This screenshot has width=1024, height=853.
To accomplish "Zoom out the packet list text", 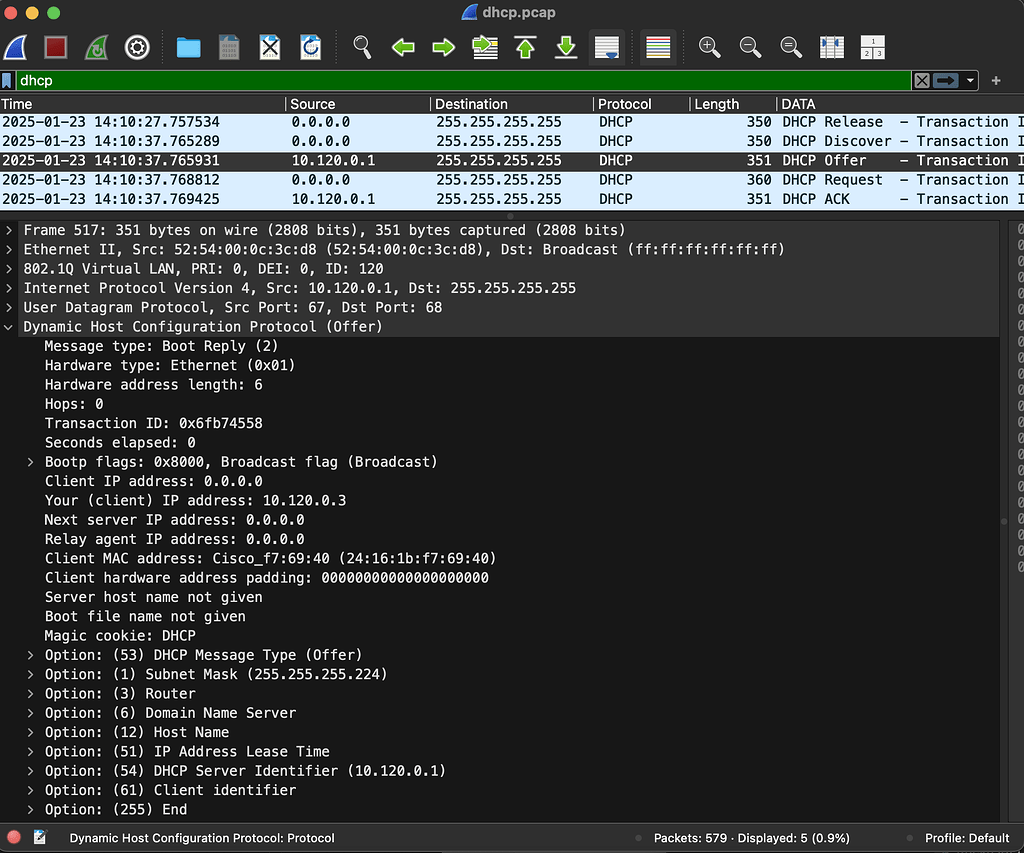I will [x=750, y=47].
